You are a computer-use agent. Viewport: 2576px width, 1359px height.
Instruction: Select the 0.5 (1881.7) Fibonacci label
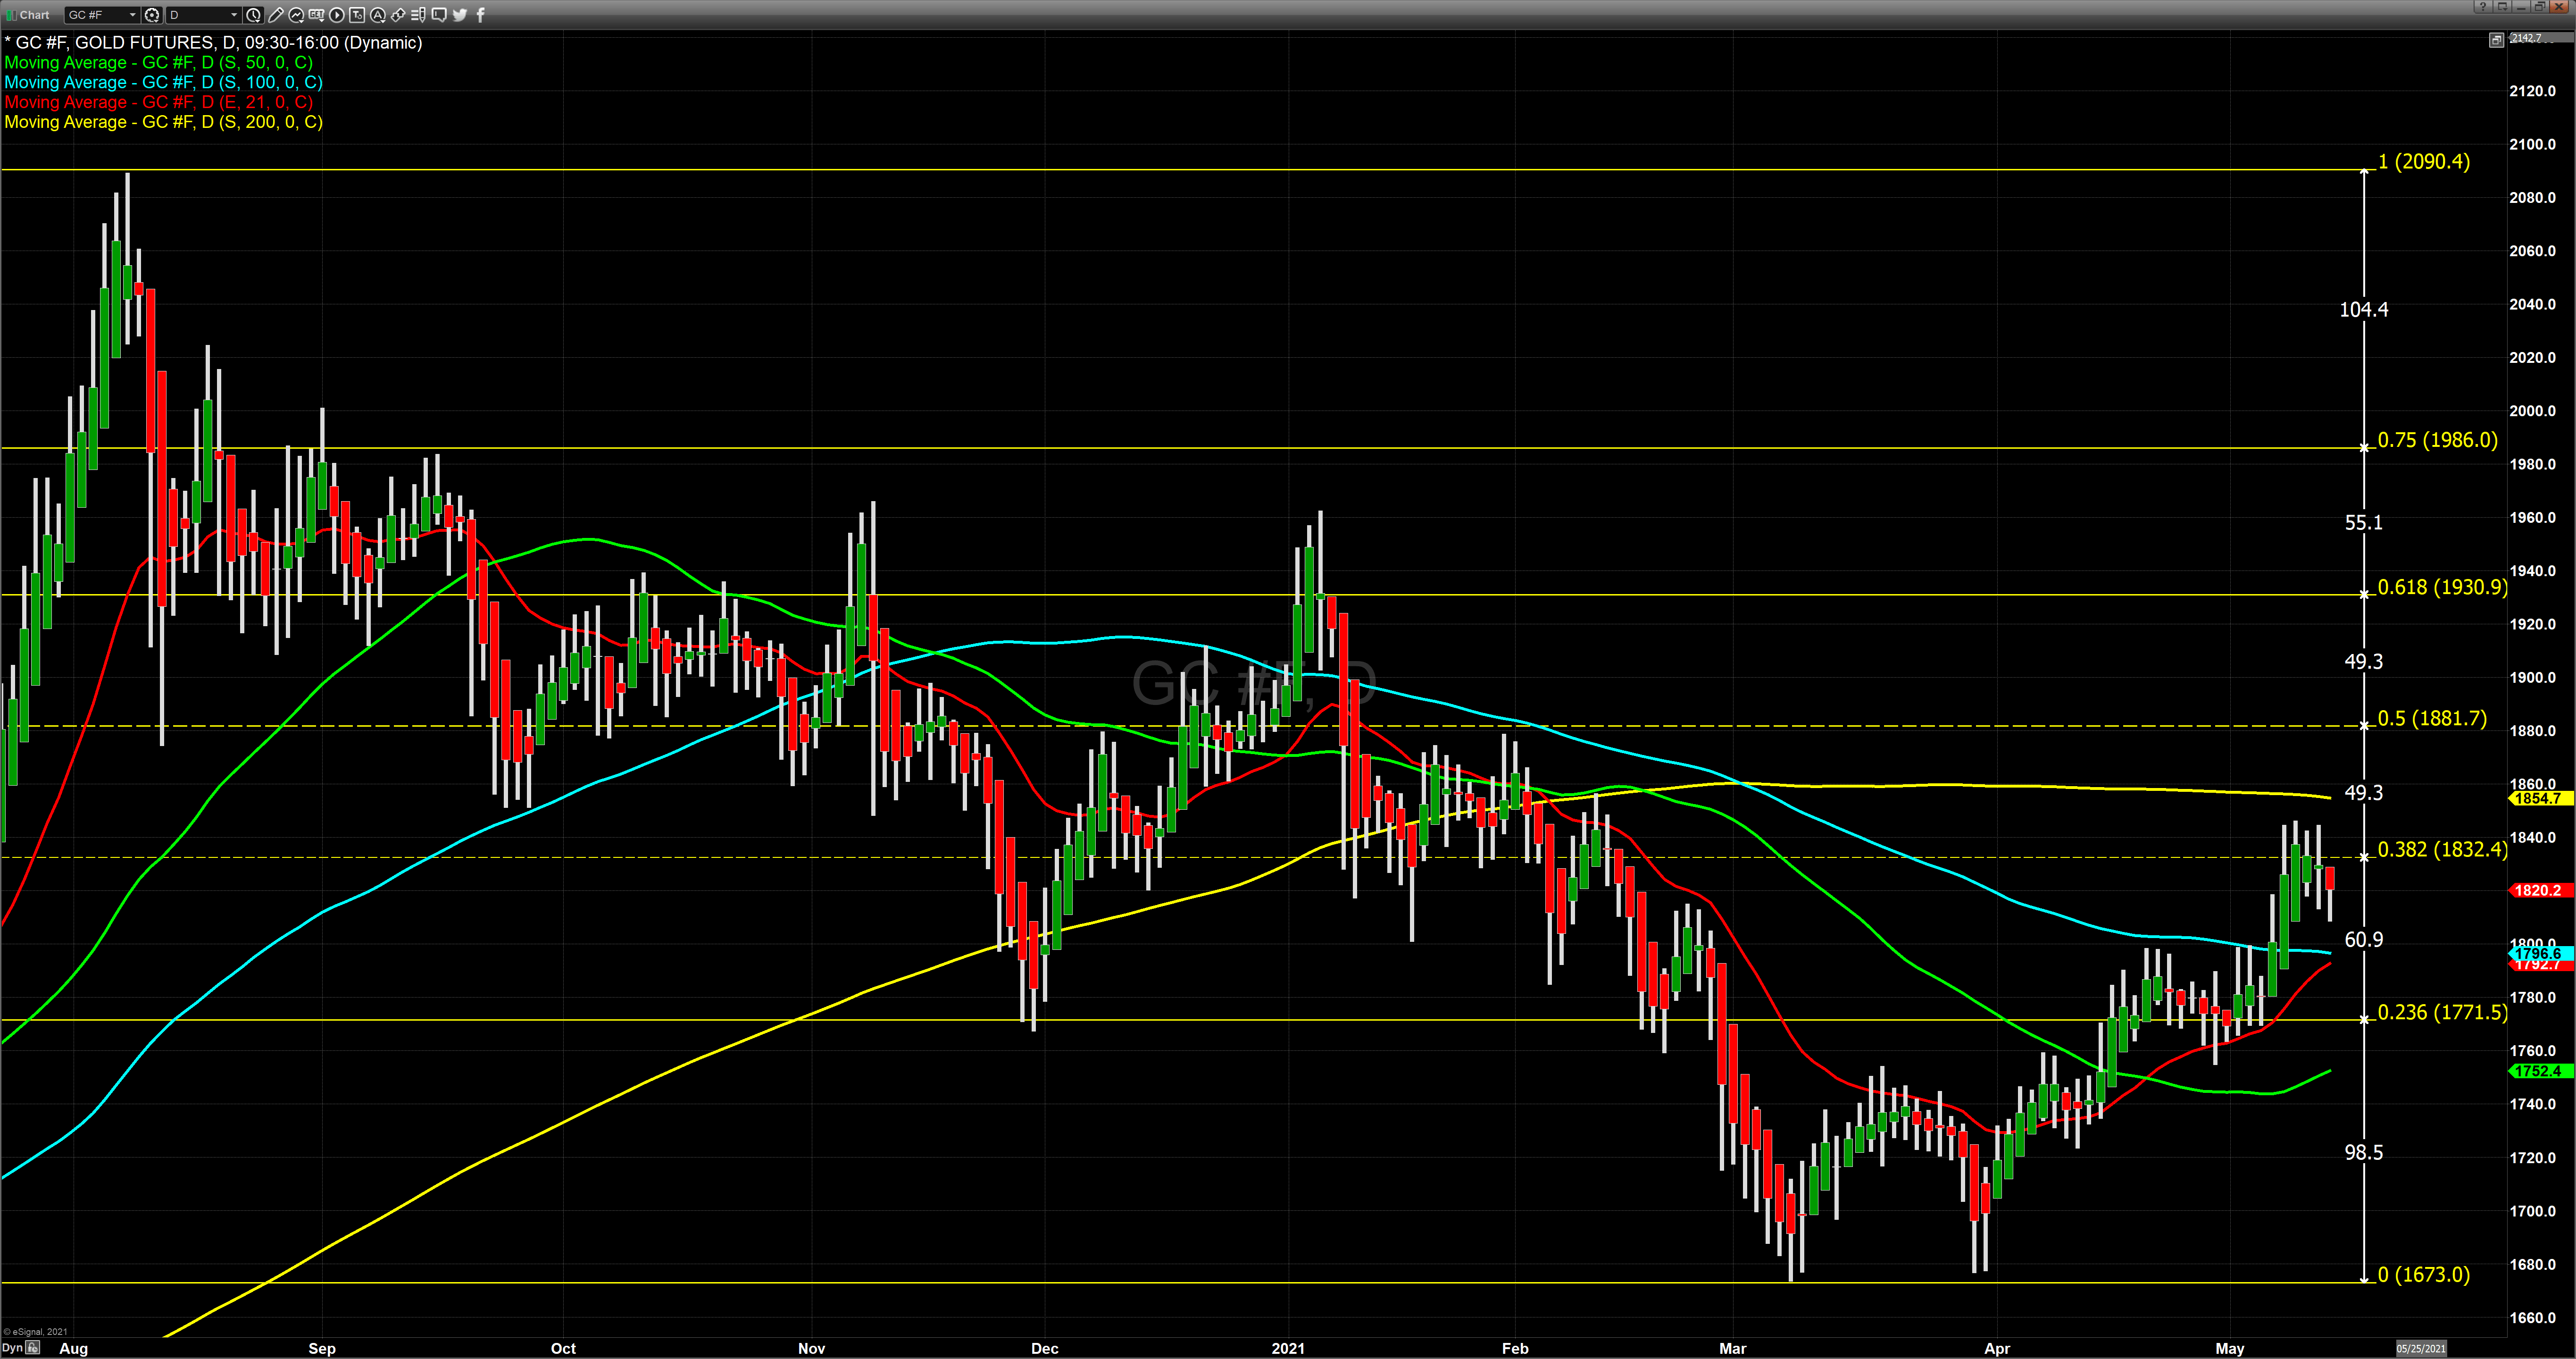coord(2432,718)
